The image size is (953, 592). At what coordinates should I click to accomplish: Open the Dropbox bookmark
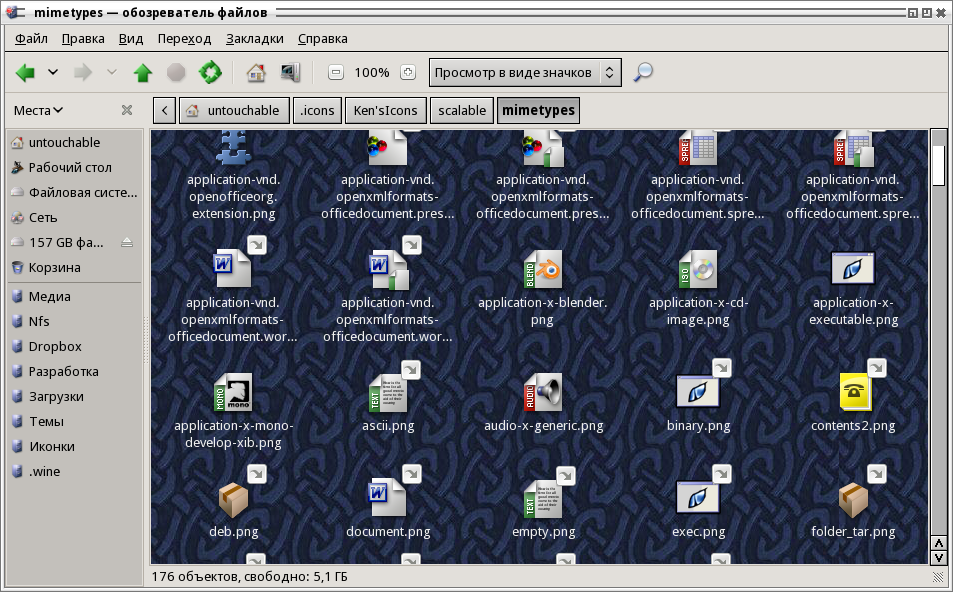coord(75,346)
